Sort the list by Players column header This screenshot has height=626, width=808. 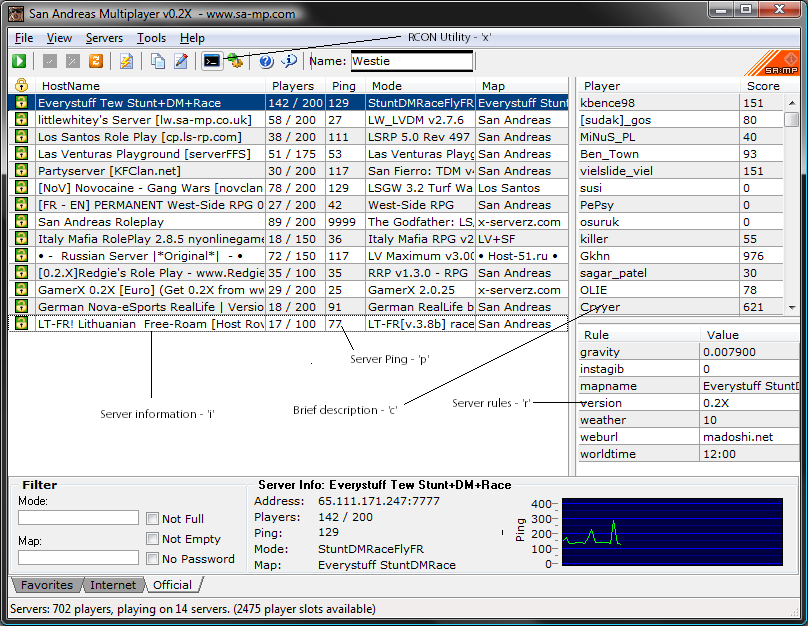[x=293, y=86]
